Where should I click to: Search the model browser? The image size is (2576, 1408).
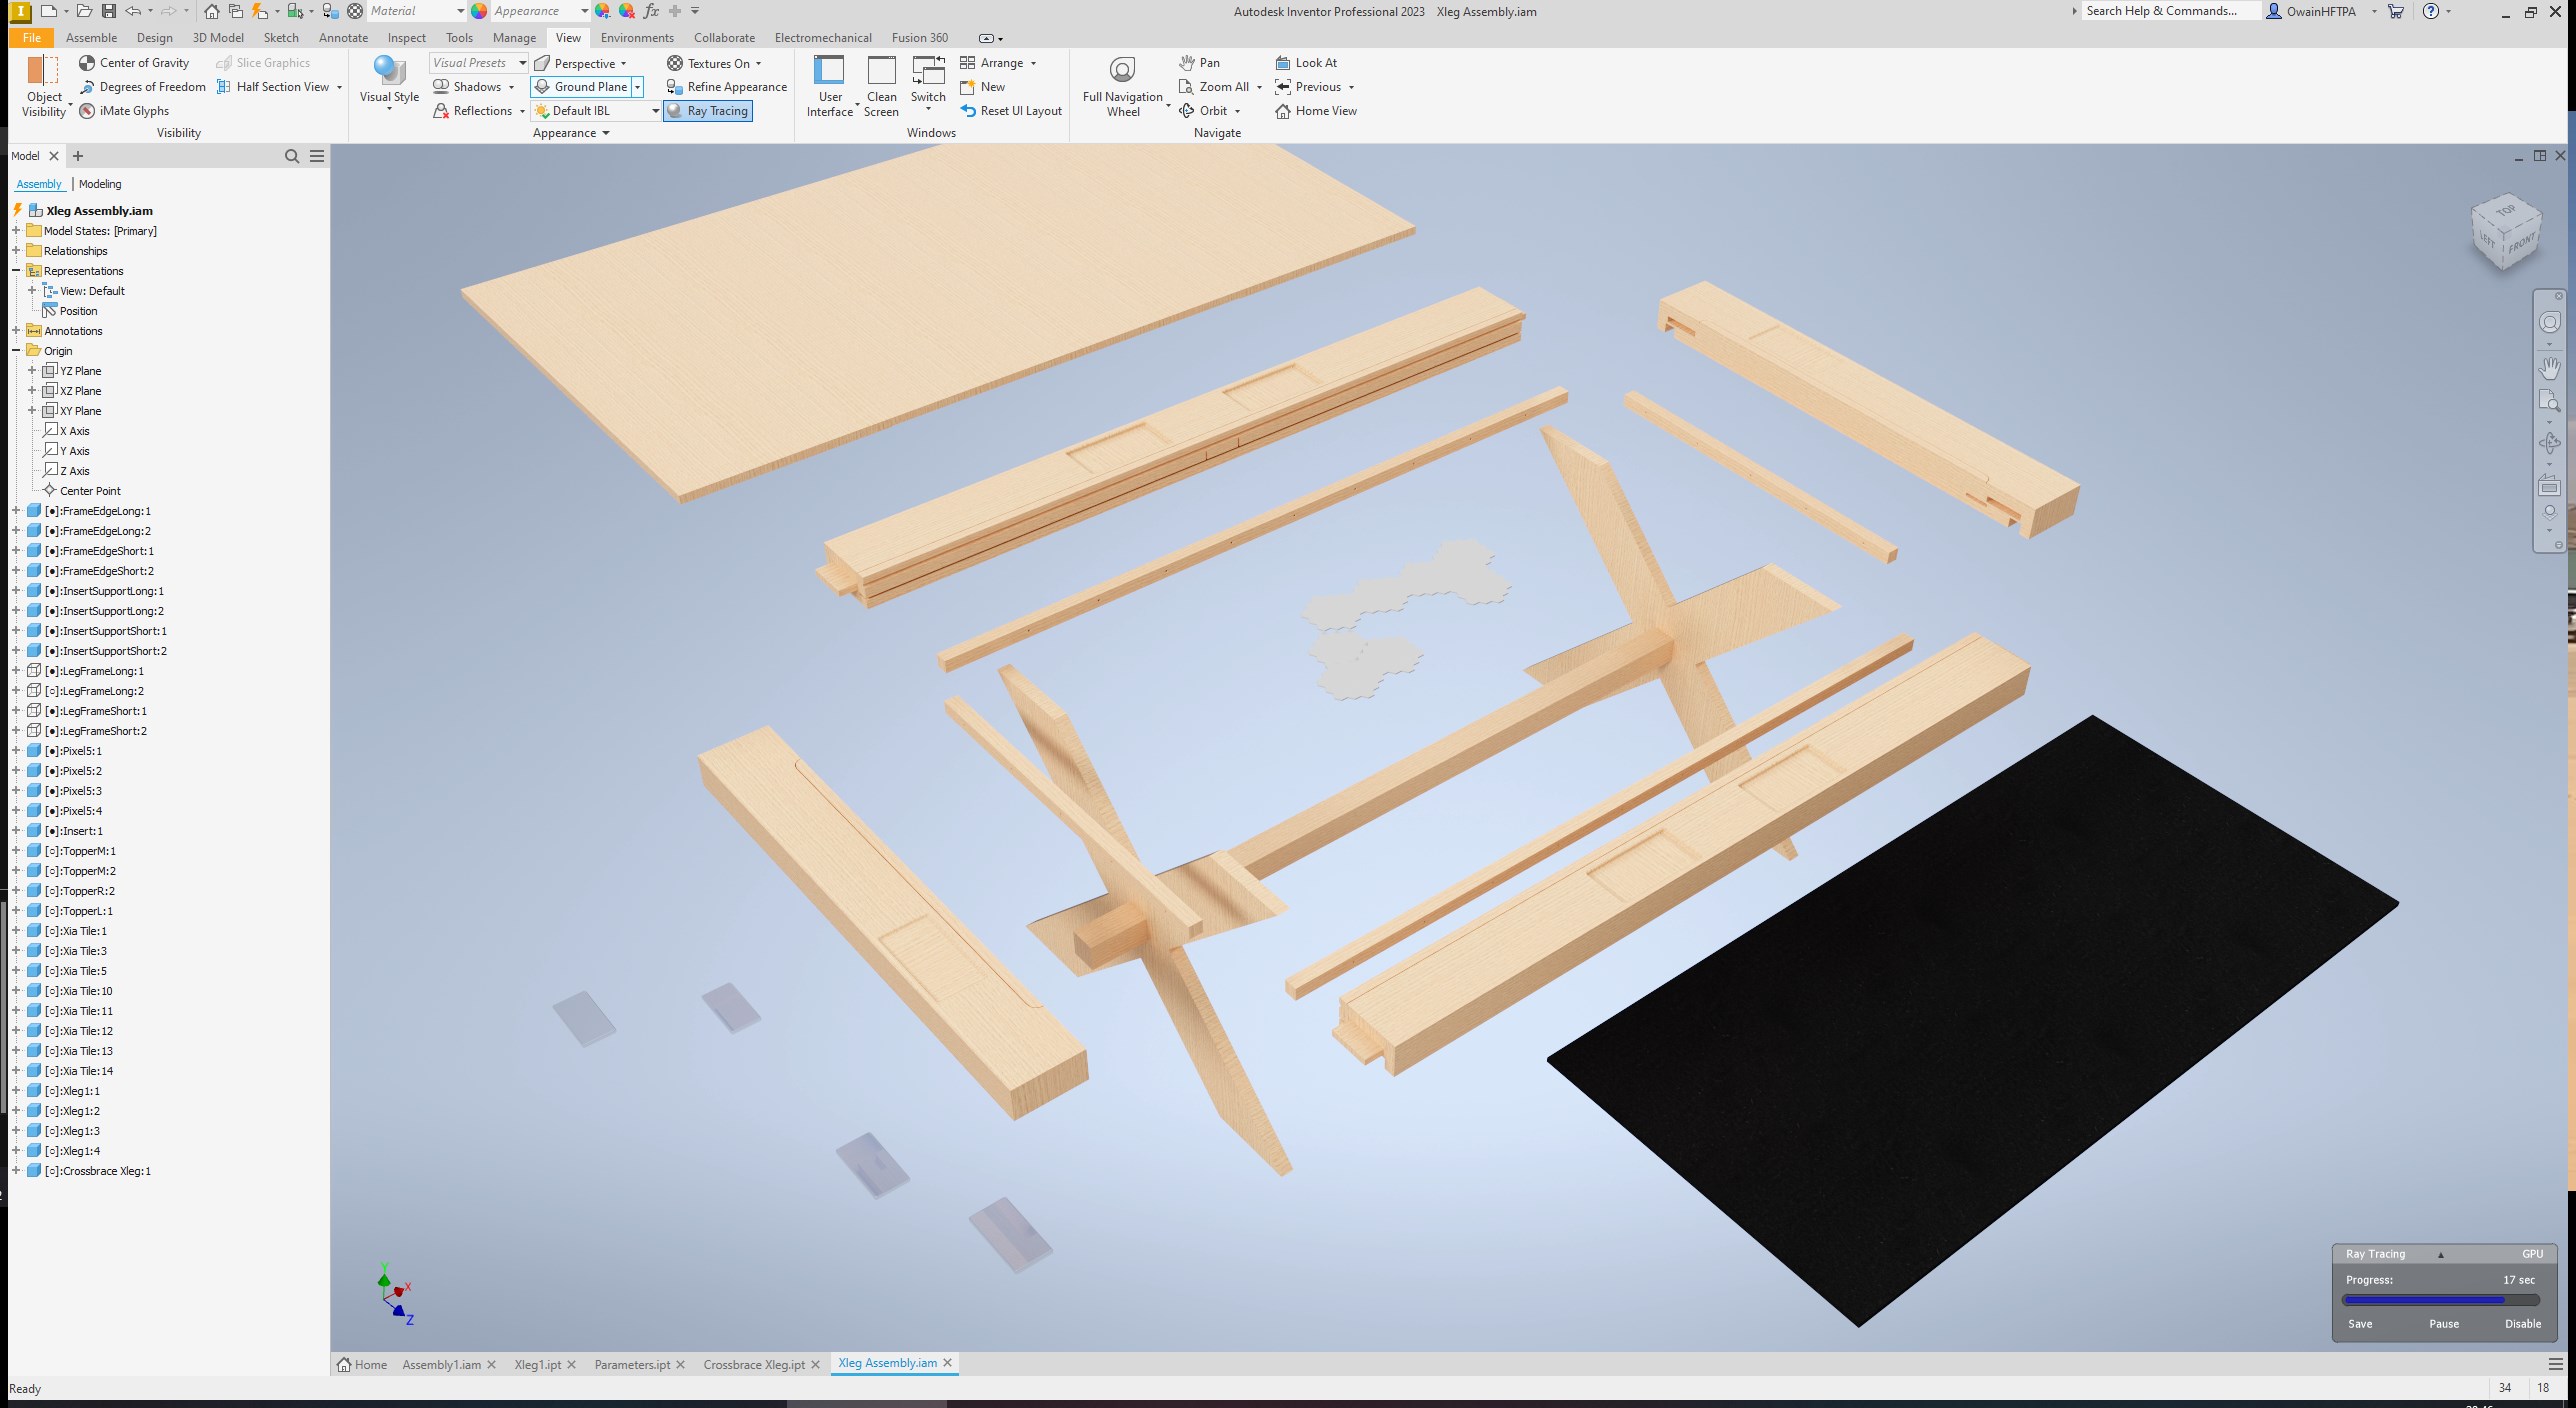[292, 156]
